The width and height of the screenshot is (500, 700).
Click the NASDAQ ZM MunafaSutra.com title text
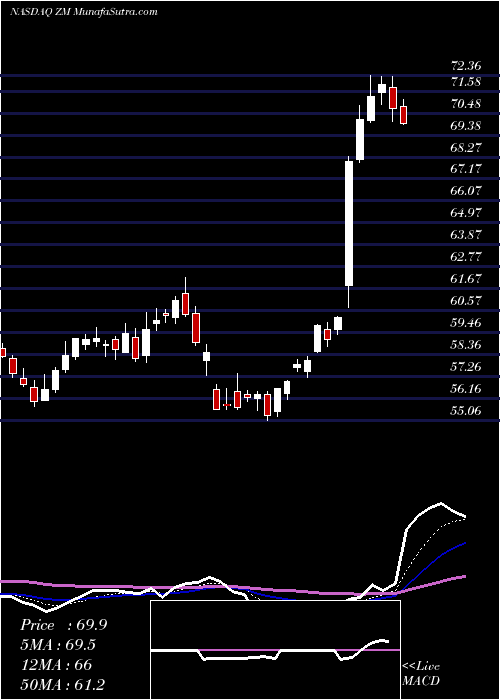point(83,12)
